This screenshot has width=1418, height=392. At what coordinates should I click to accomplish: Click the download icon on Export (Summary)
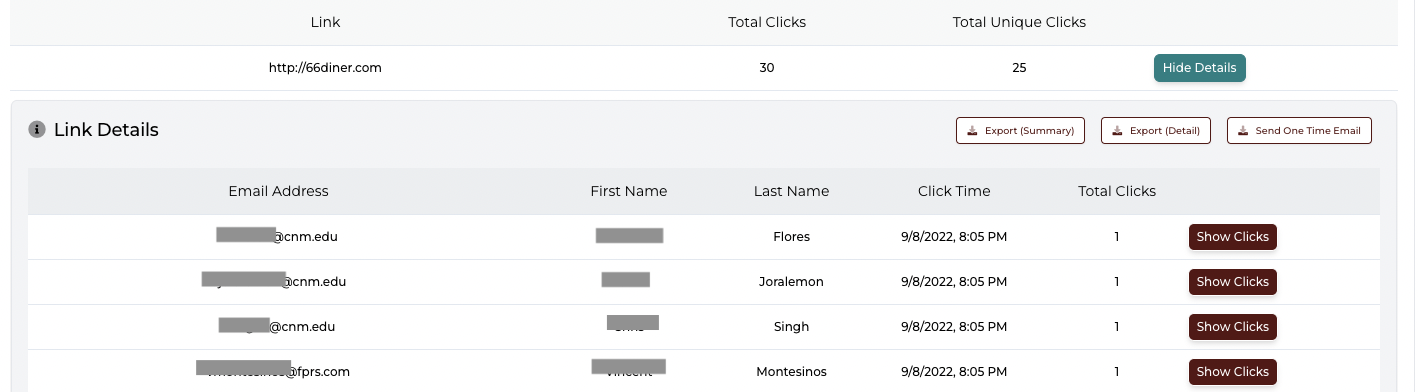[972, 131]
